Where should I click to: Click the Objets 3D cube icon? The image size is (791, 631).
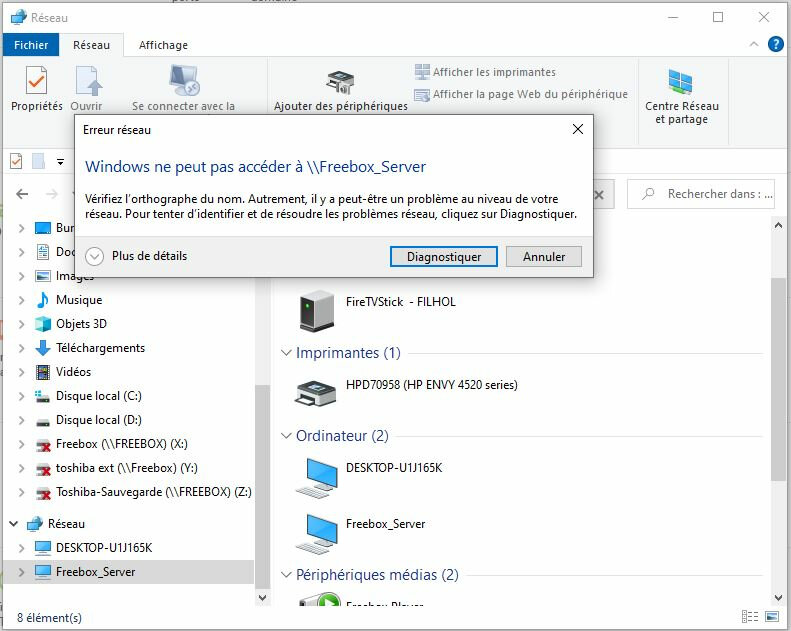(42, 324)
